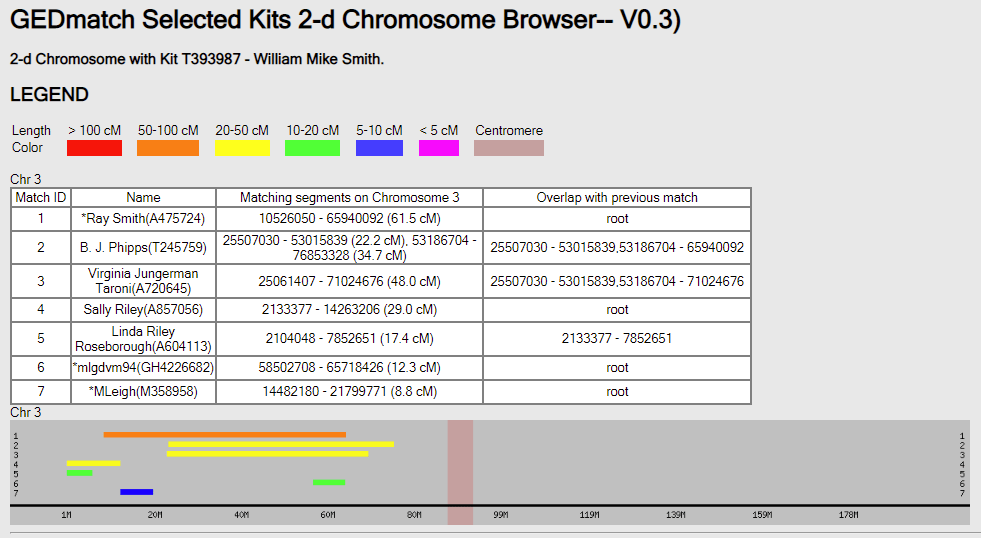981x538 pixels.
Task: Click the blue segment bar for match 7
Action: click(x=136, y=492)
